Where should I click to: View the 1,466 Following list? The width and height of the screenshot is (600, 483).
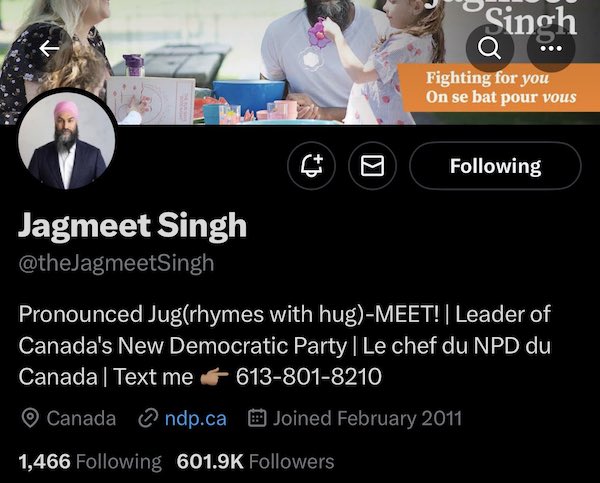(90, 462)
